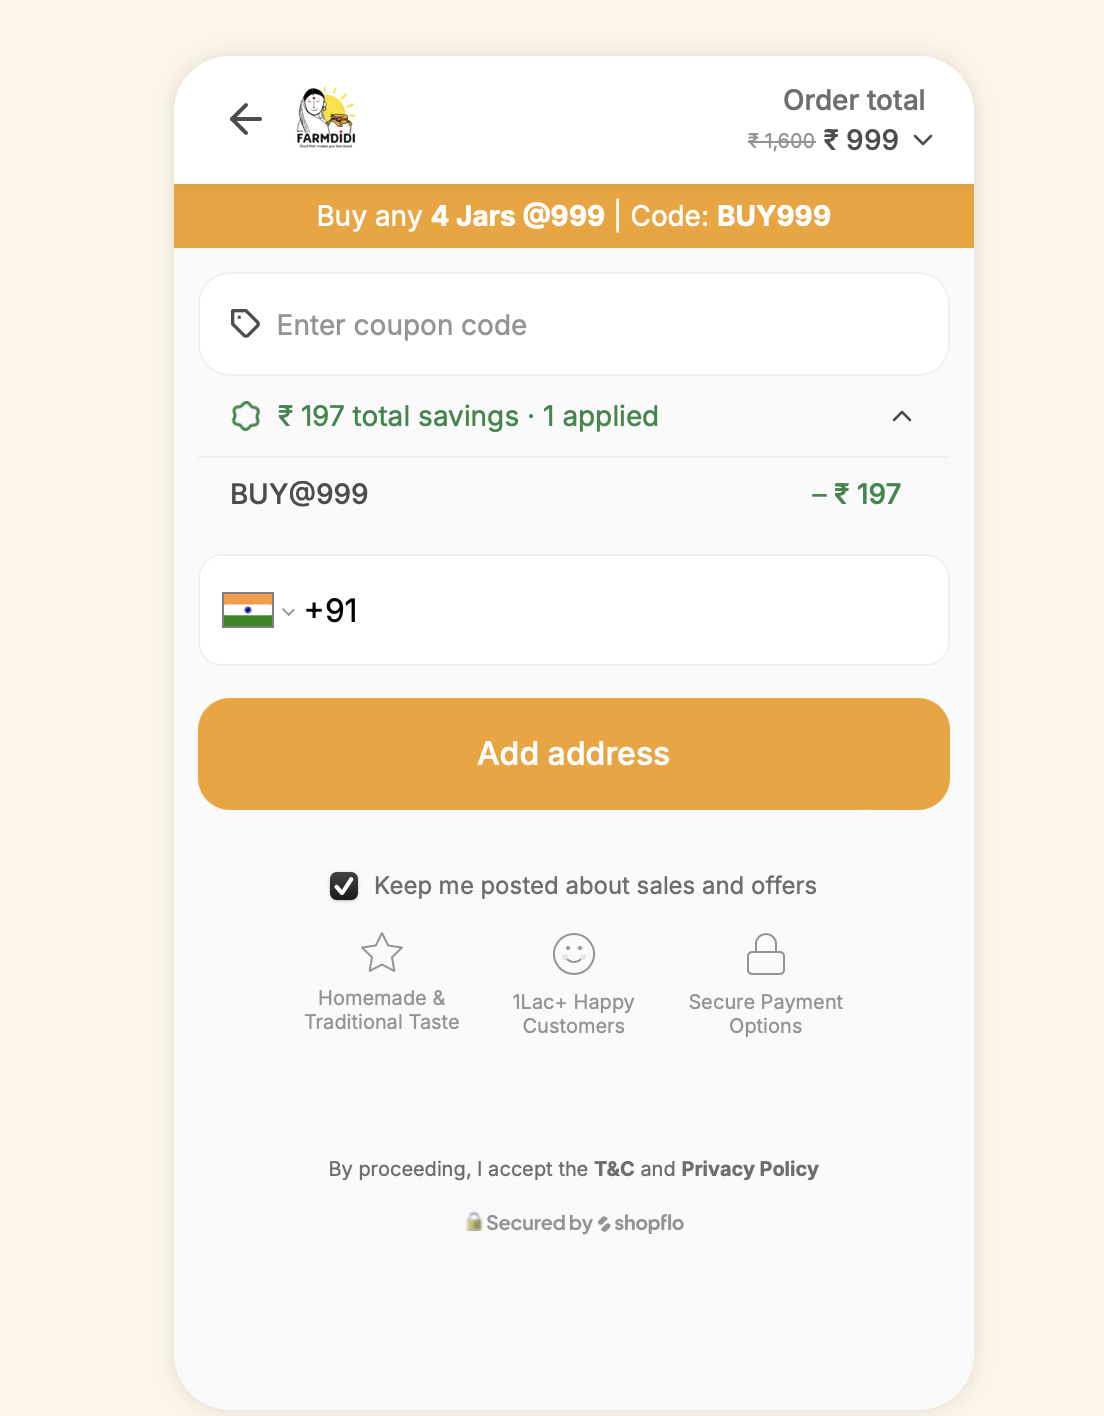The width and height of the screenshot is (1104, 1416).
Task: Collapse the total savings section
Action: 901,416
